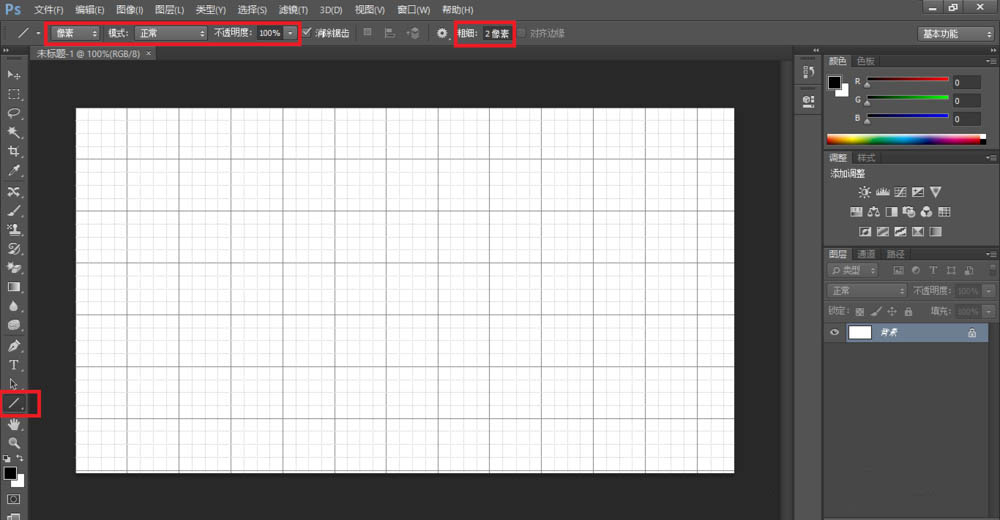Open the History panel icon
This screenshot has height=520, width=1000.
tap(808, 72)
